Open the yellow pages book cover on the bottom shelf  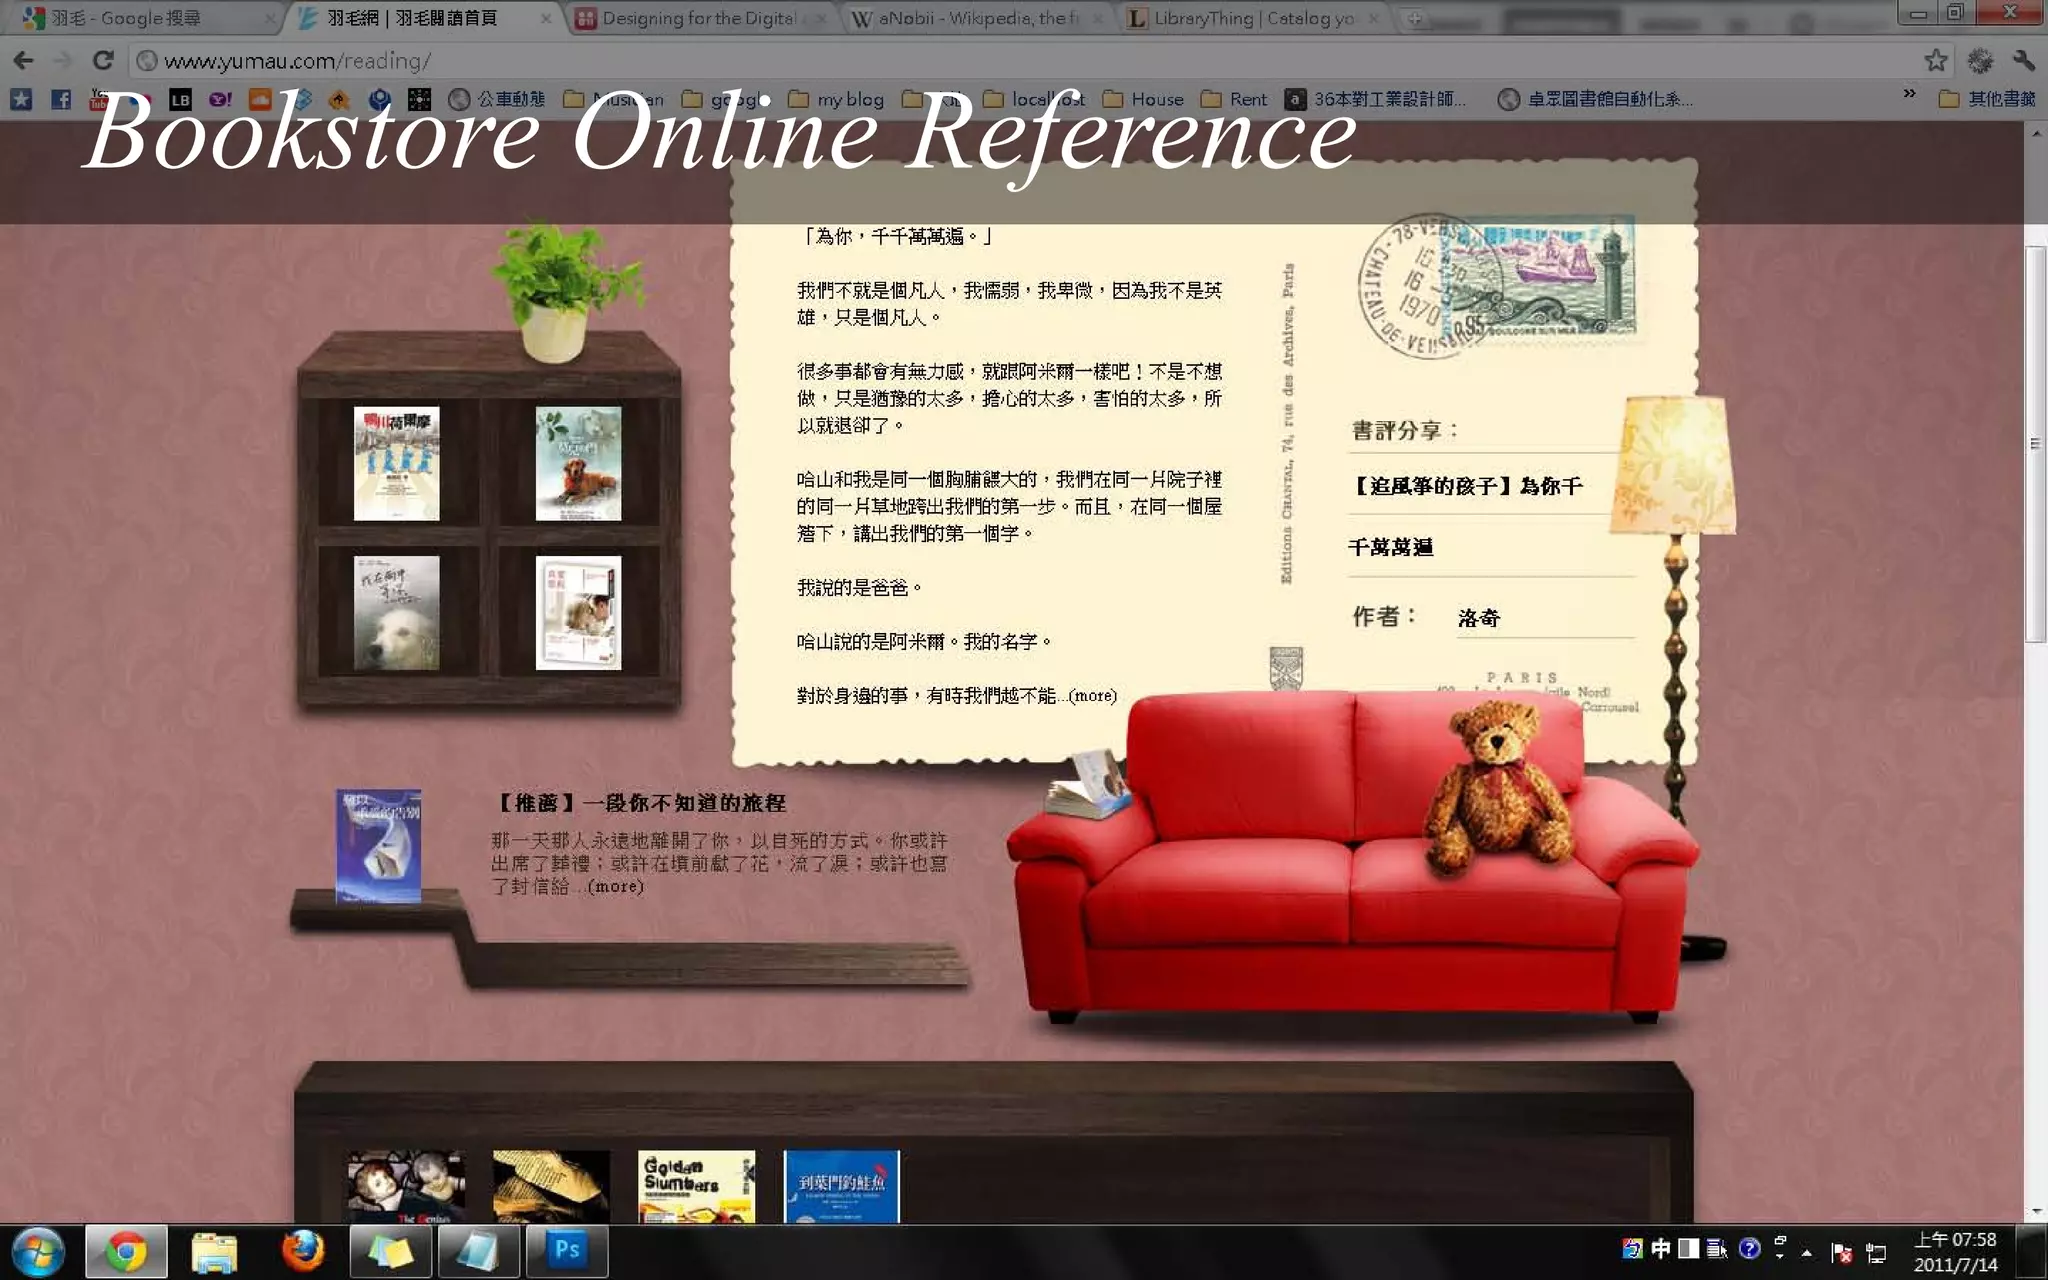click(551, 1187)
